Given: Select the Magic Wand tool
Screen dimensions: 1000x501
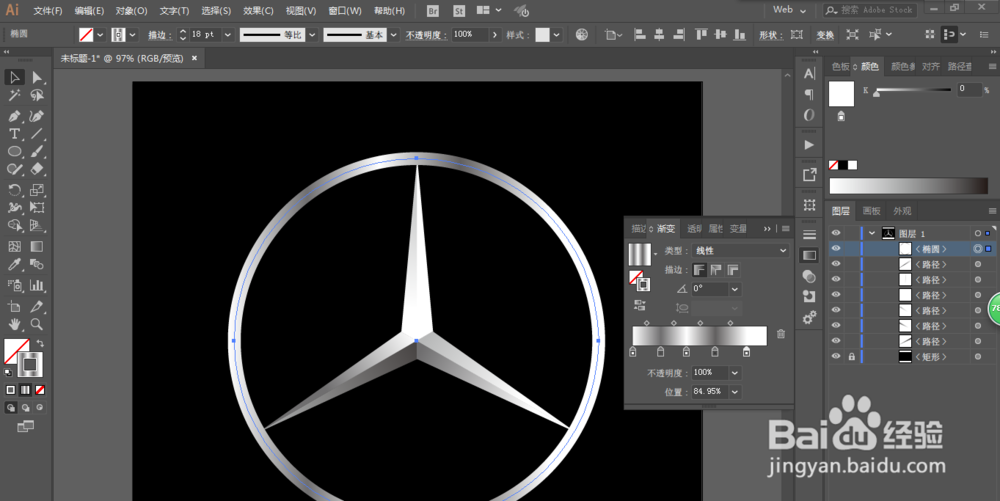Looking at the screenshot, I should click(14, 96).
